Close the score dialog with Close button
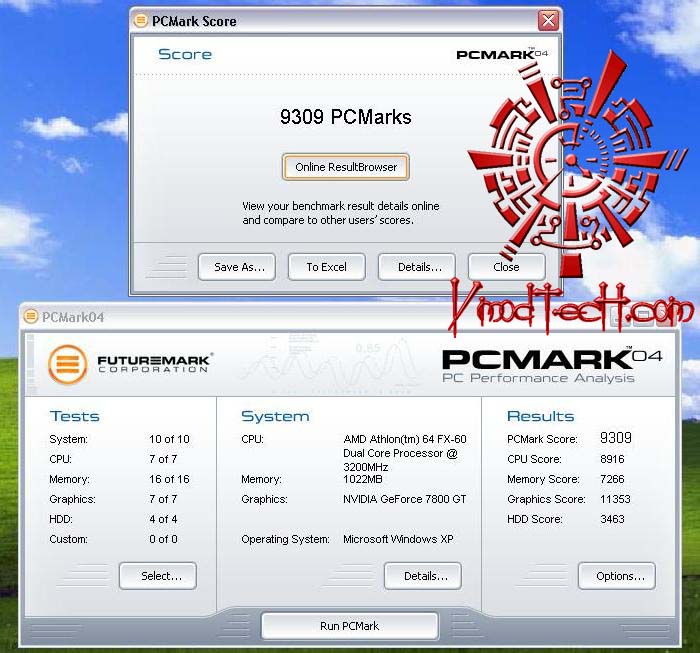The width and height of the screenshot is (700, 653). 507,267
